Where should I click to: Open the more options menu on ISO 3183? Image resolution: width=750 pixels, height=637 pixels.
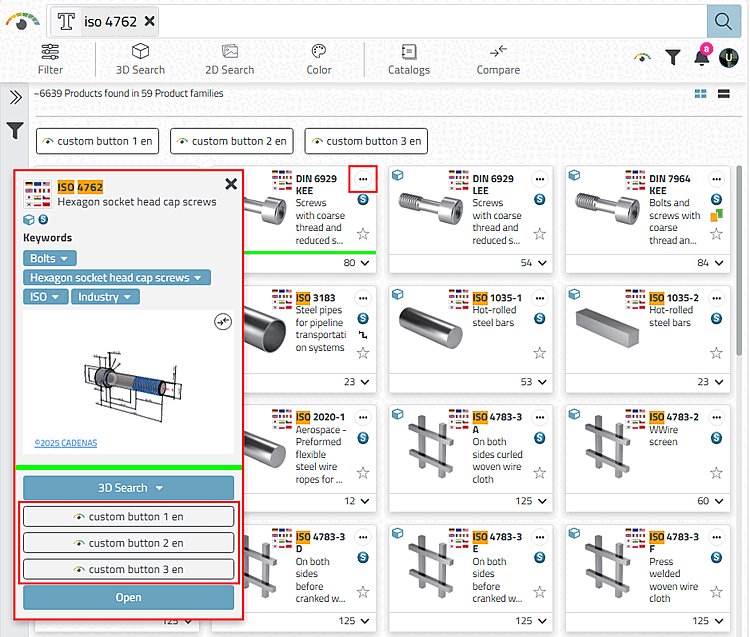click(x=363, y=298)
